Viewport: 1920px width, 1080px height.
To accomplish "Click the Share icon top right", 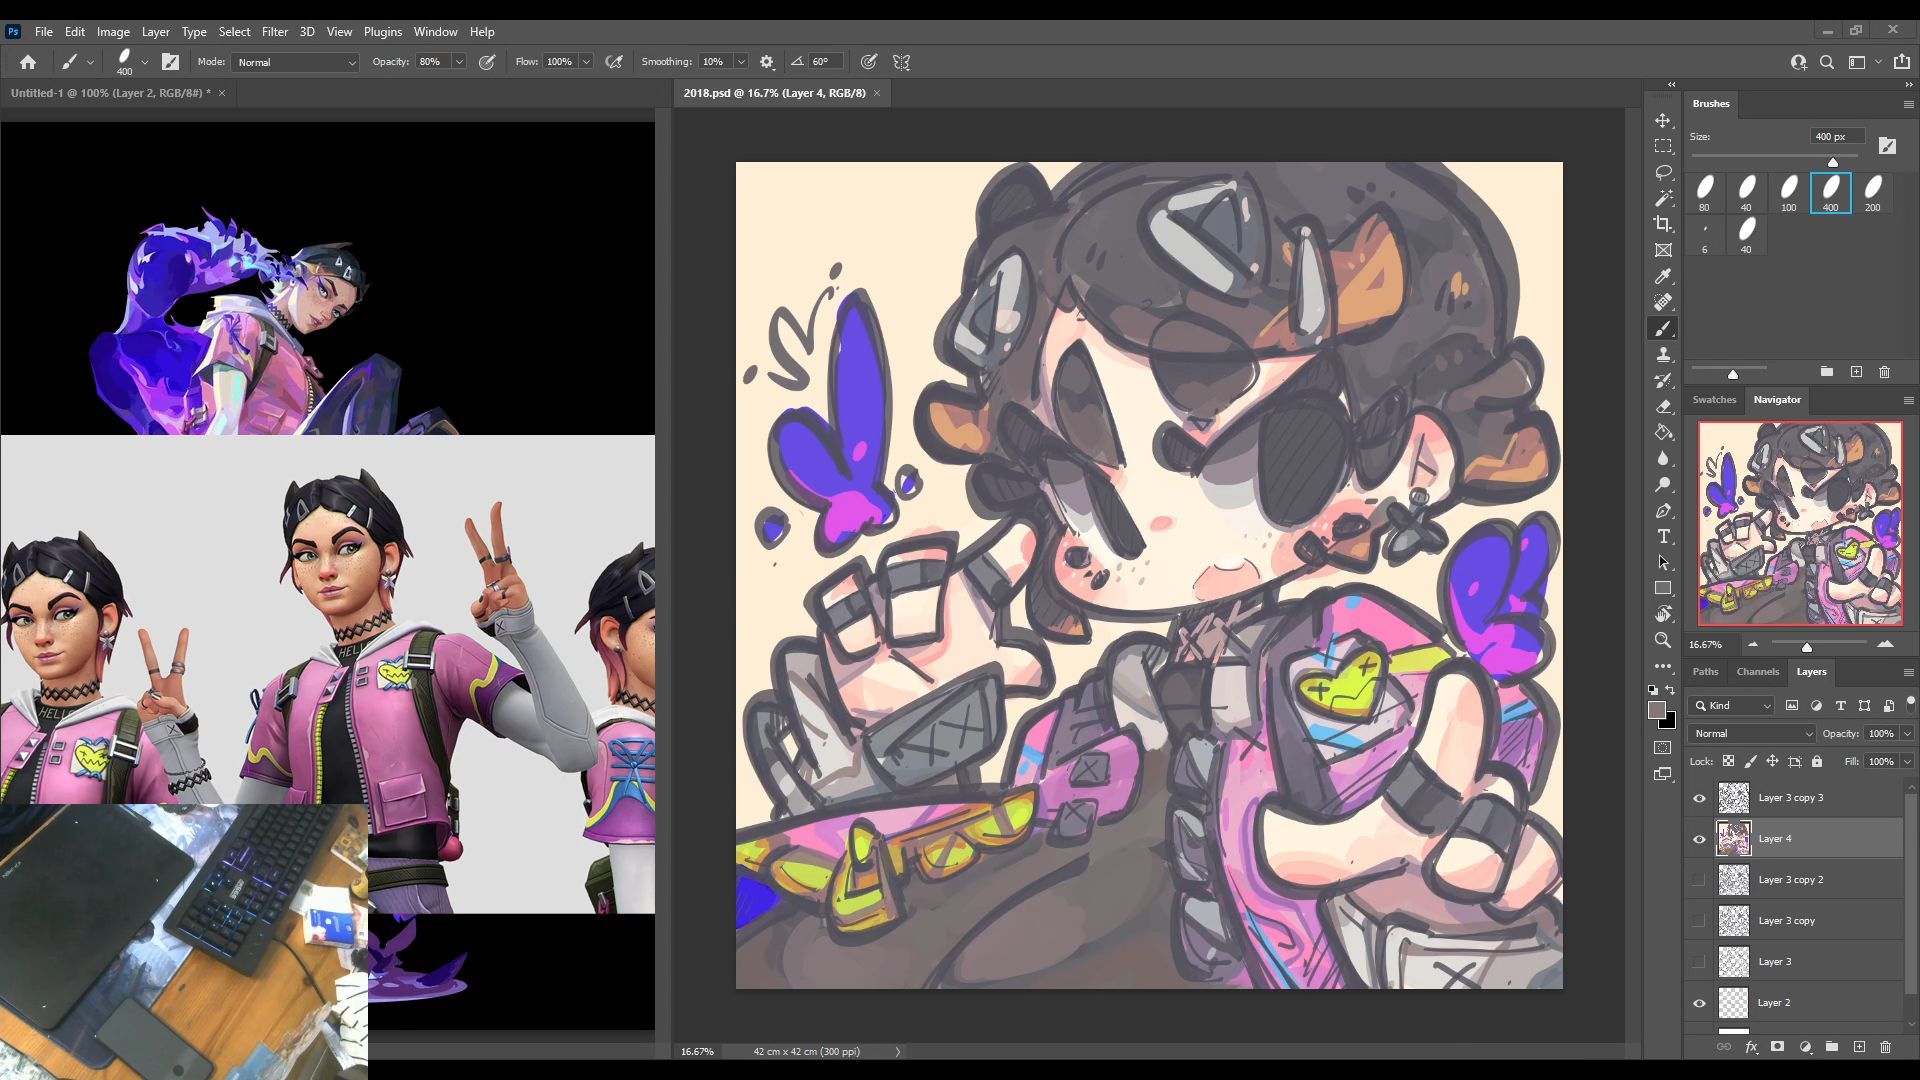I will [x=1902, y=62].
